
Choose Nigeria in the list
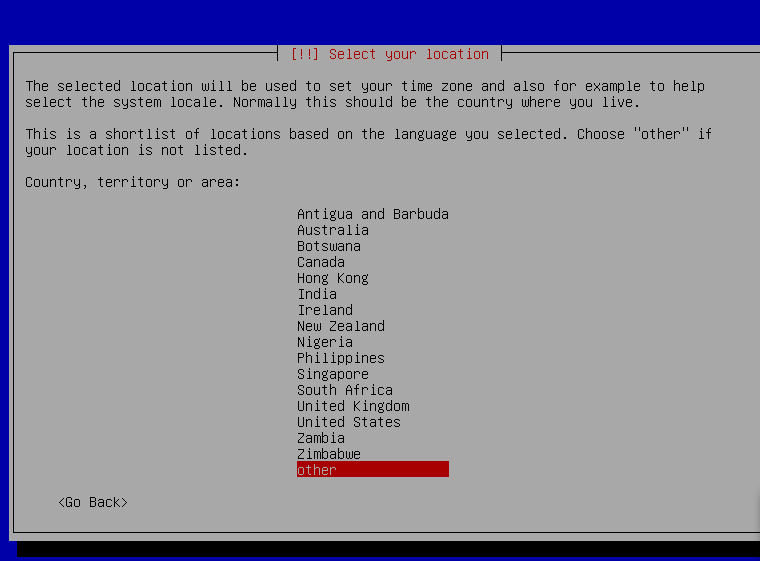pos(325,342)
